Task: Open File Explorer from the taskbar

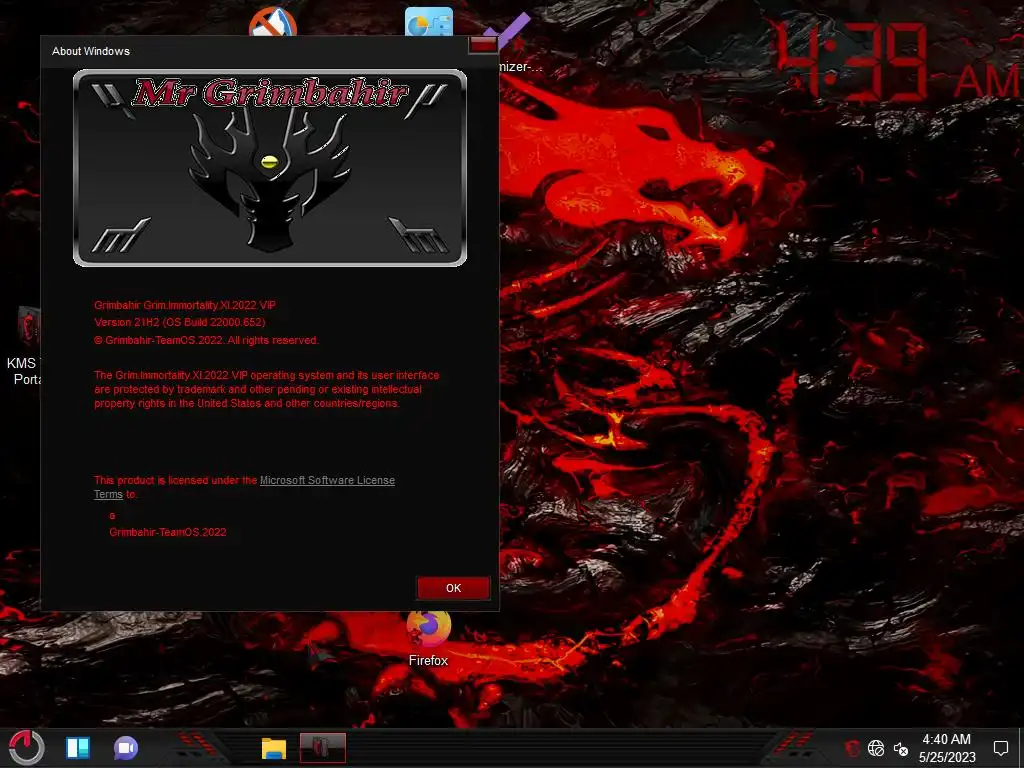Action: pos(274,748)
